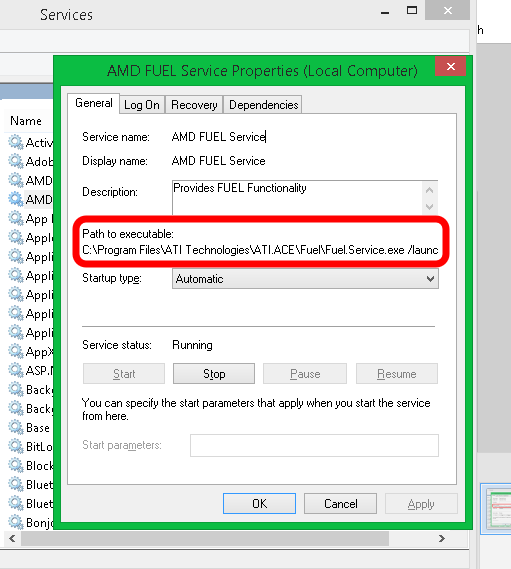Click the Name column header

26,121
